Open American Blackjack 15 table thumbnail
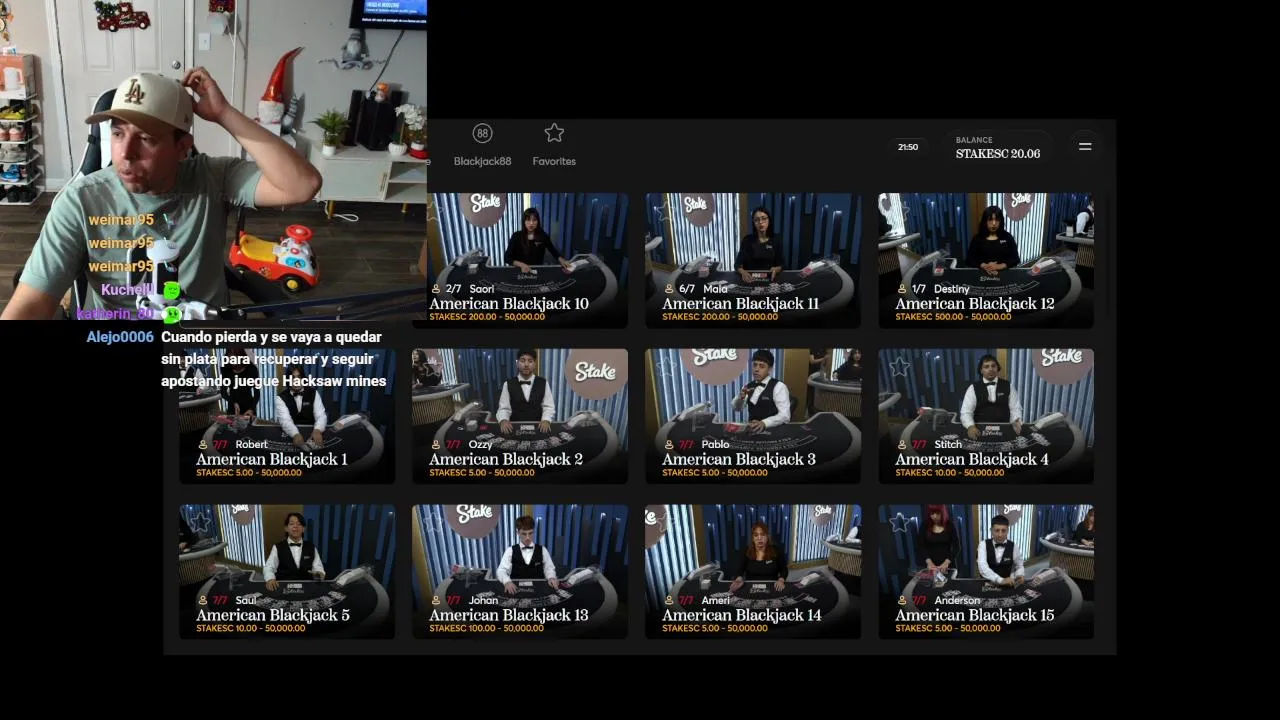1280x720 pixels. click(986, 572)
